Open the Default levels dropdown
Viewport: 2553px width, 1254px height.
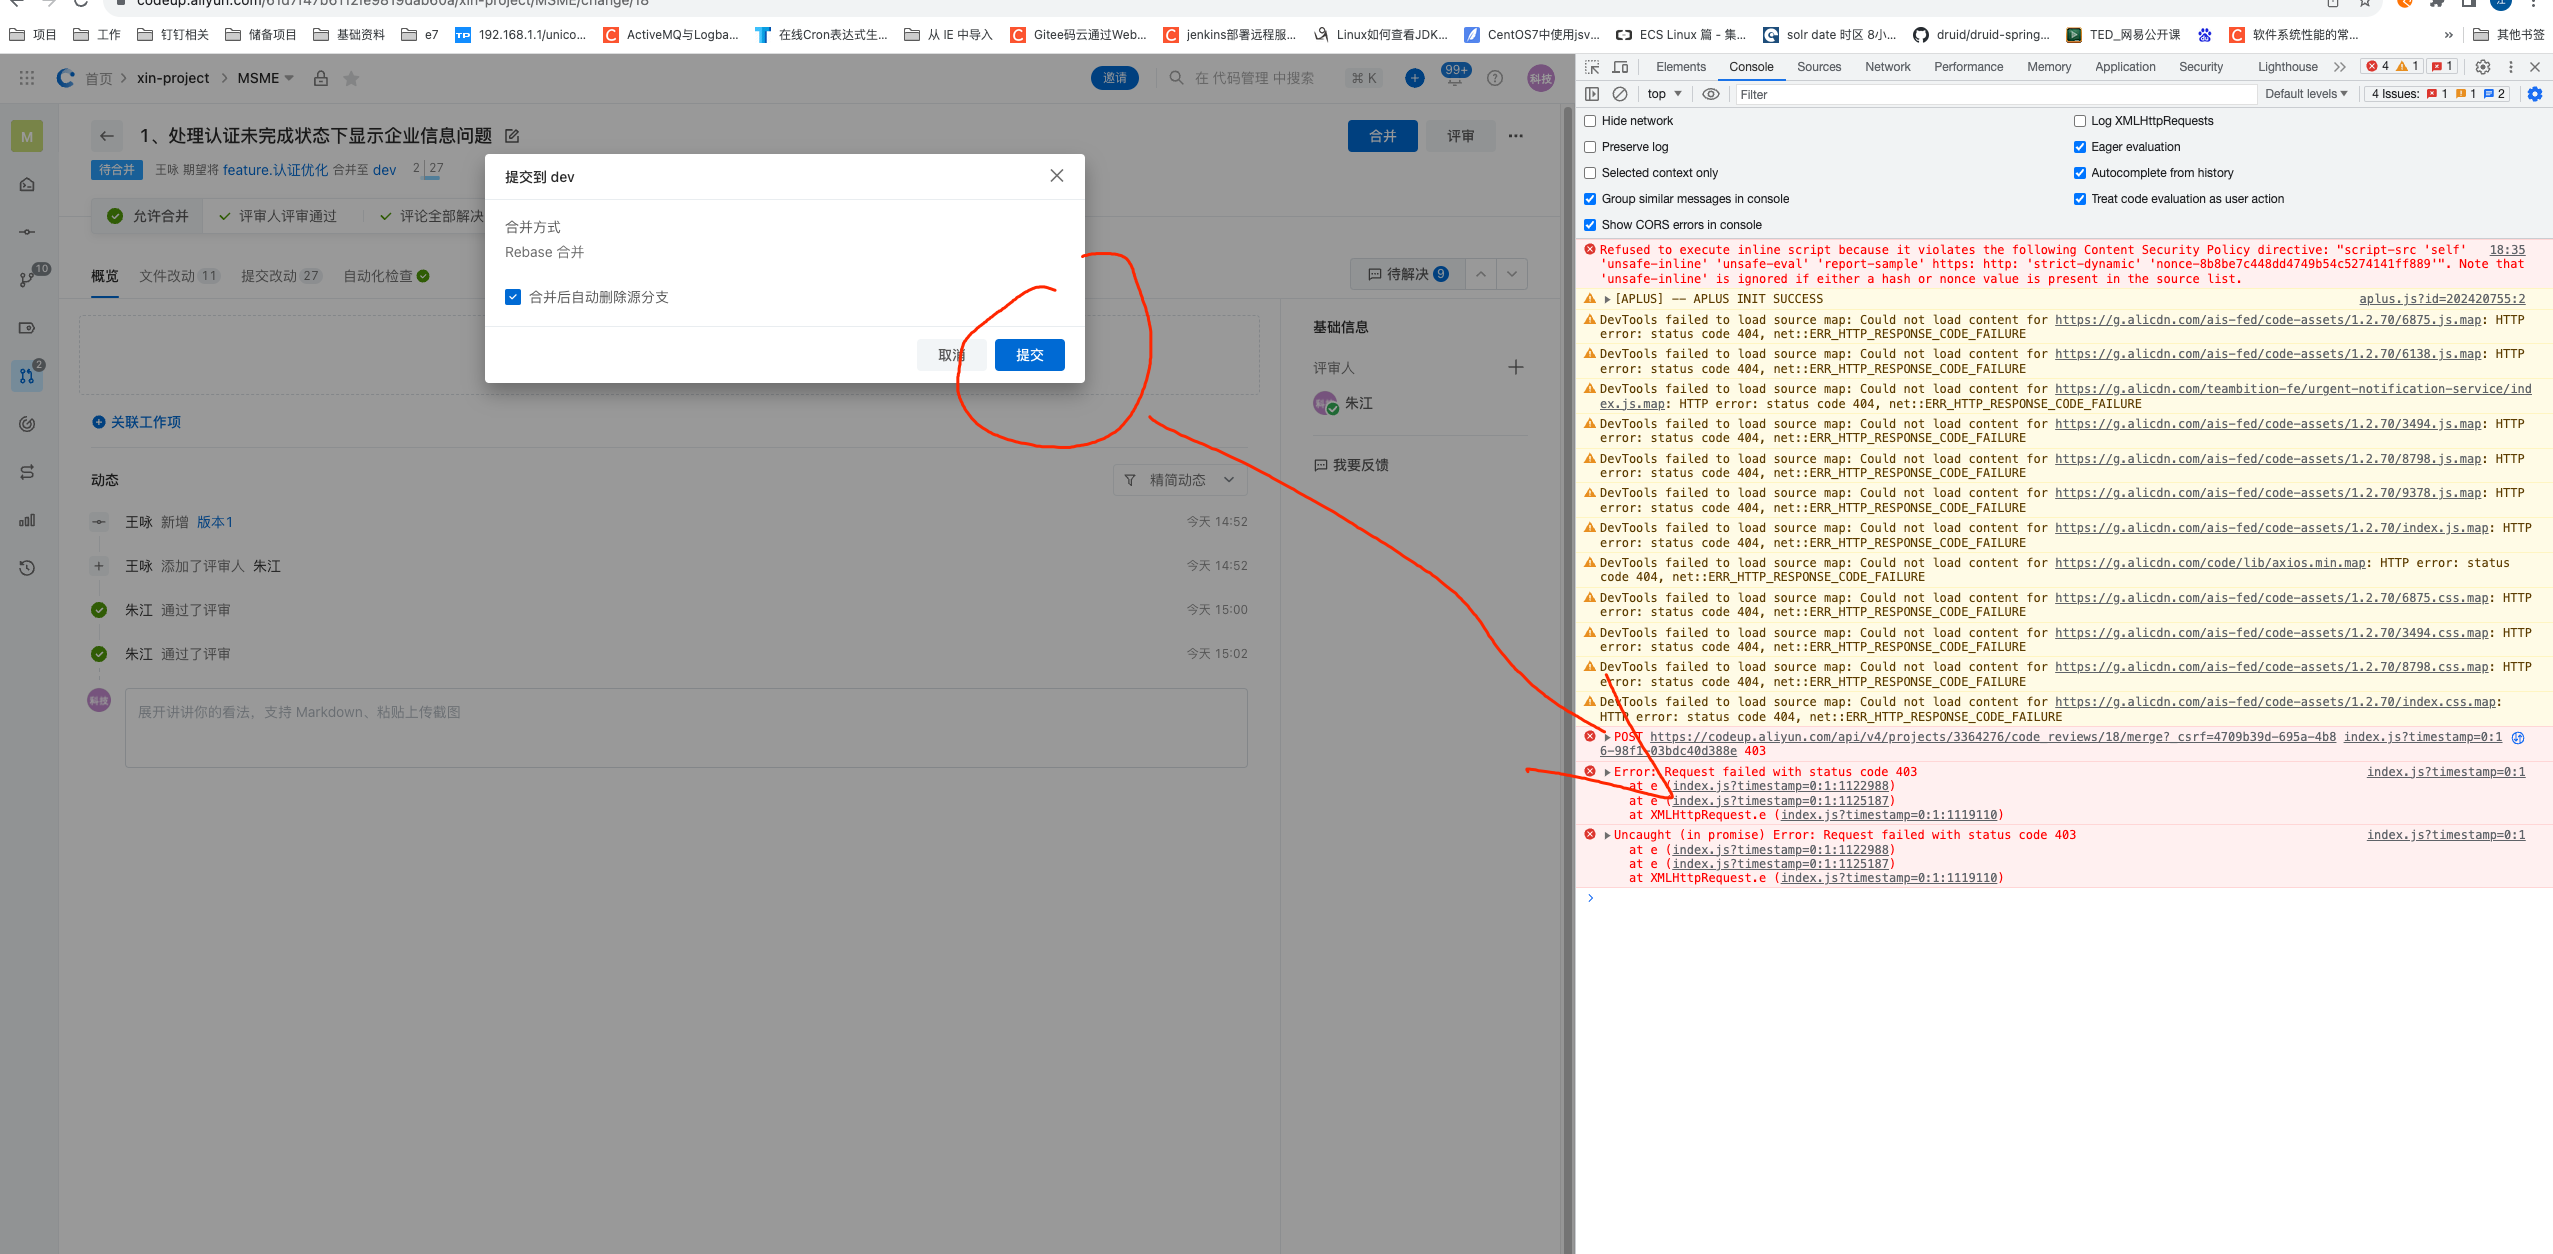[2306, 94]
